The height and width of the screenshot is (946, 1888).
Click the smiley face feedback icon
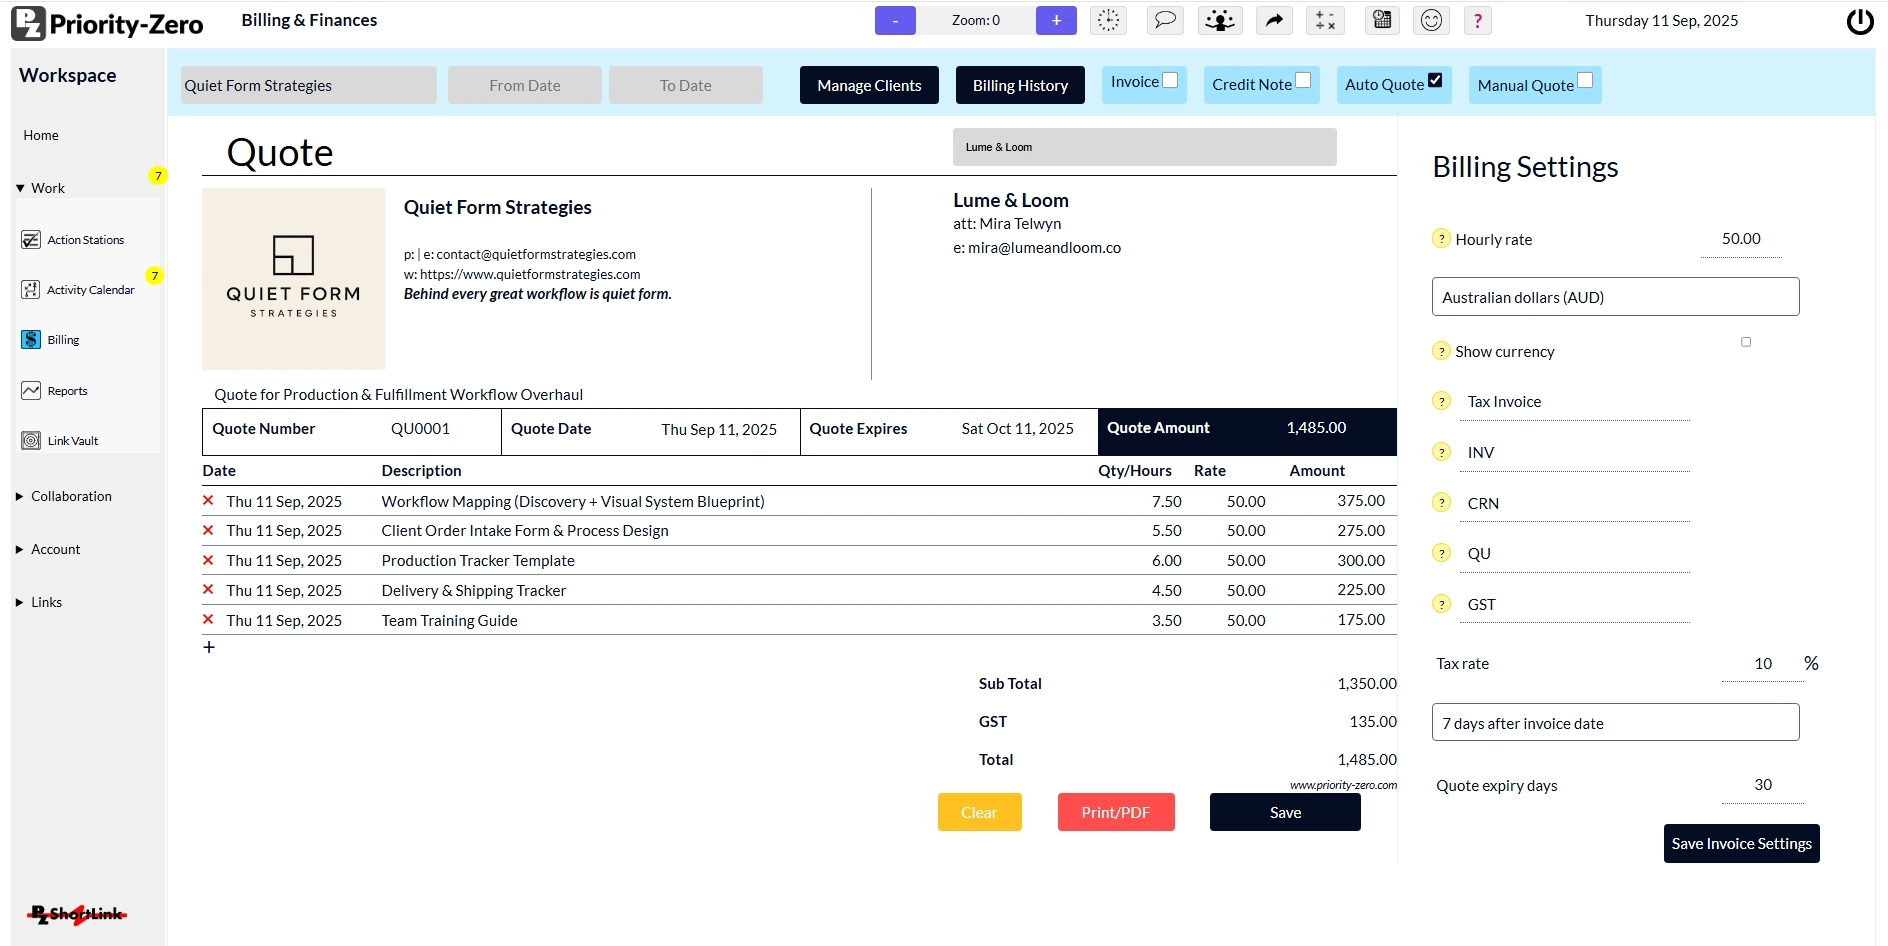1431,20
